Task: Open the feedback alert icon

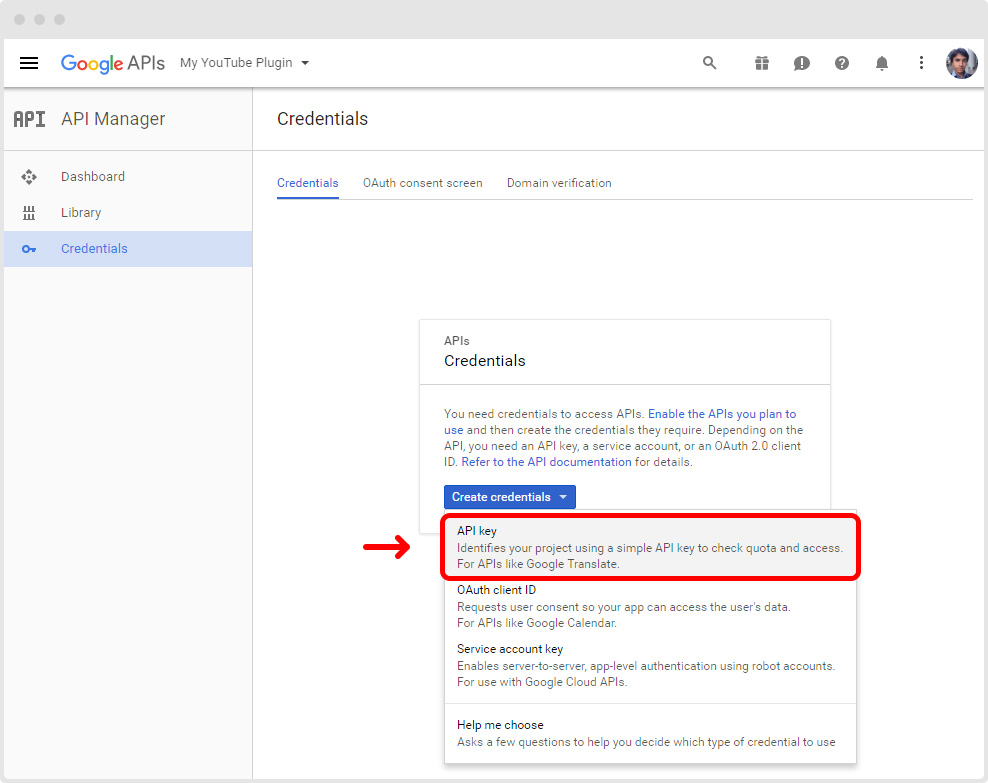Action: tap(801, 63)
